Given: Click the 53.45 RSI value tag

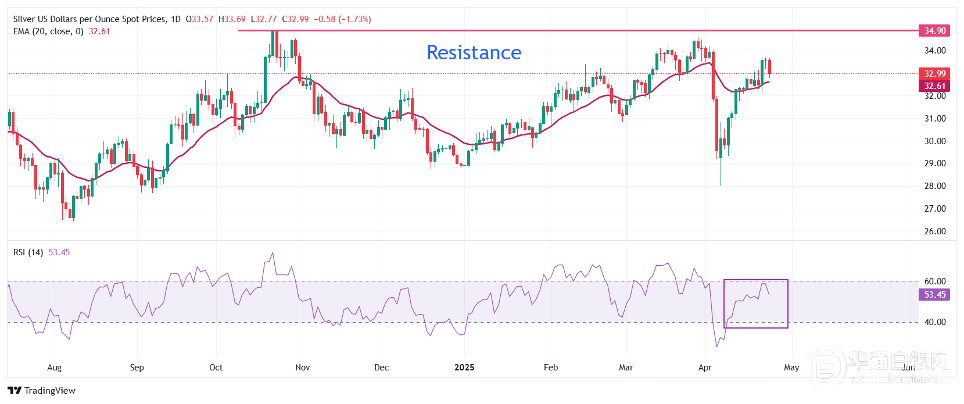Looking at the screenshot, I should pos(935,296).
